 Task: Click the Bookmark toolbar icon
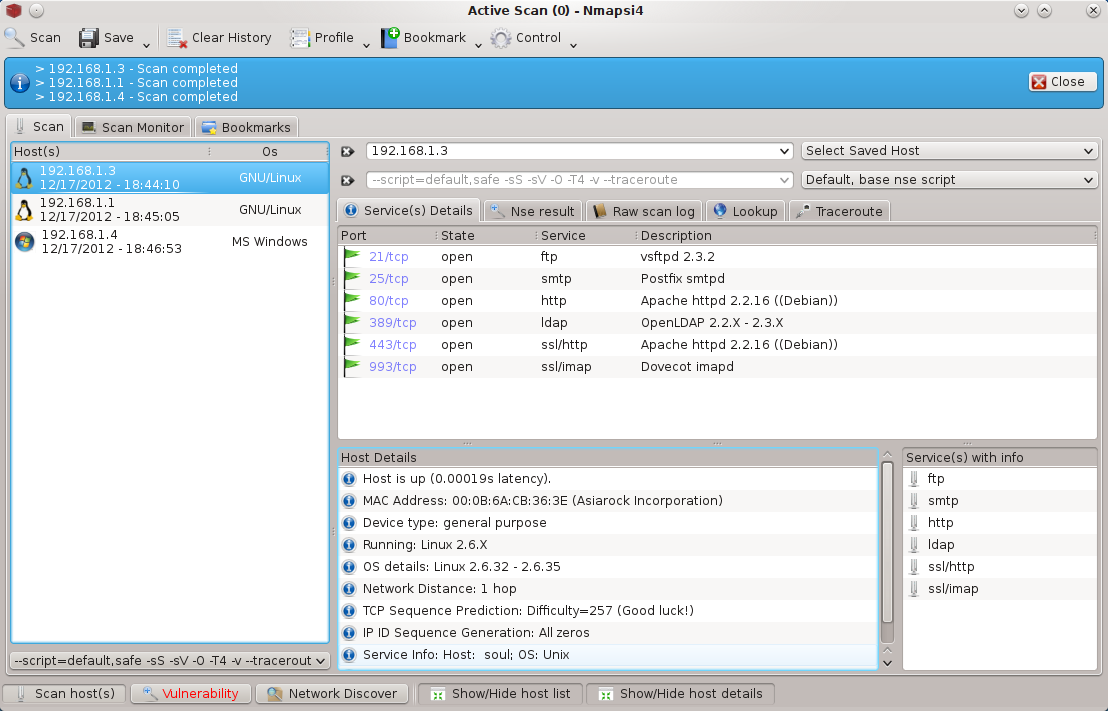[x=390, y=38]
